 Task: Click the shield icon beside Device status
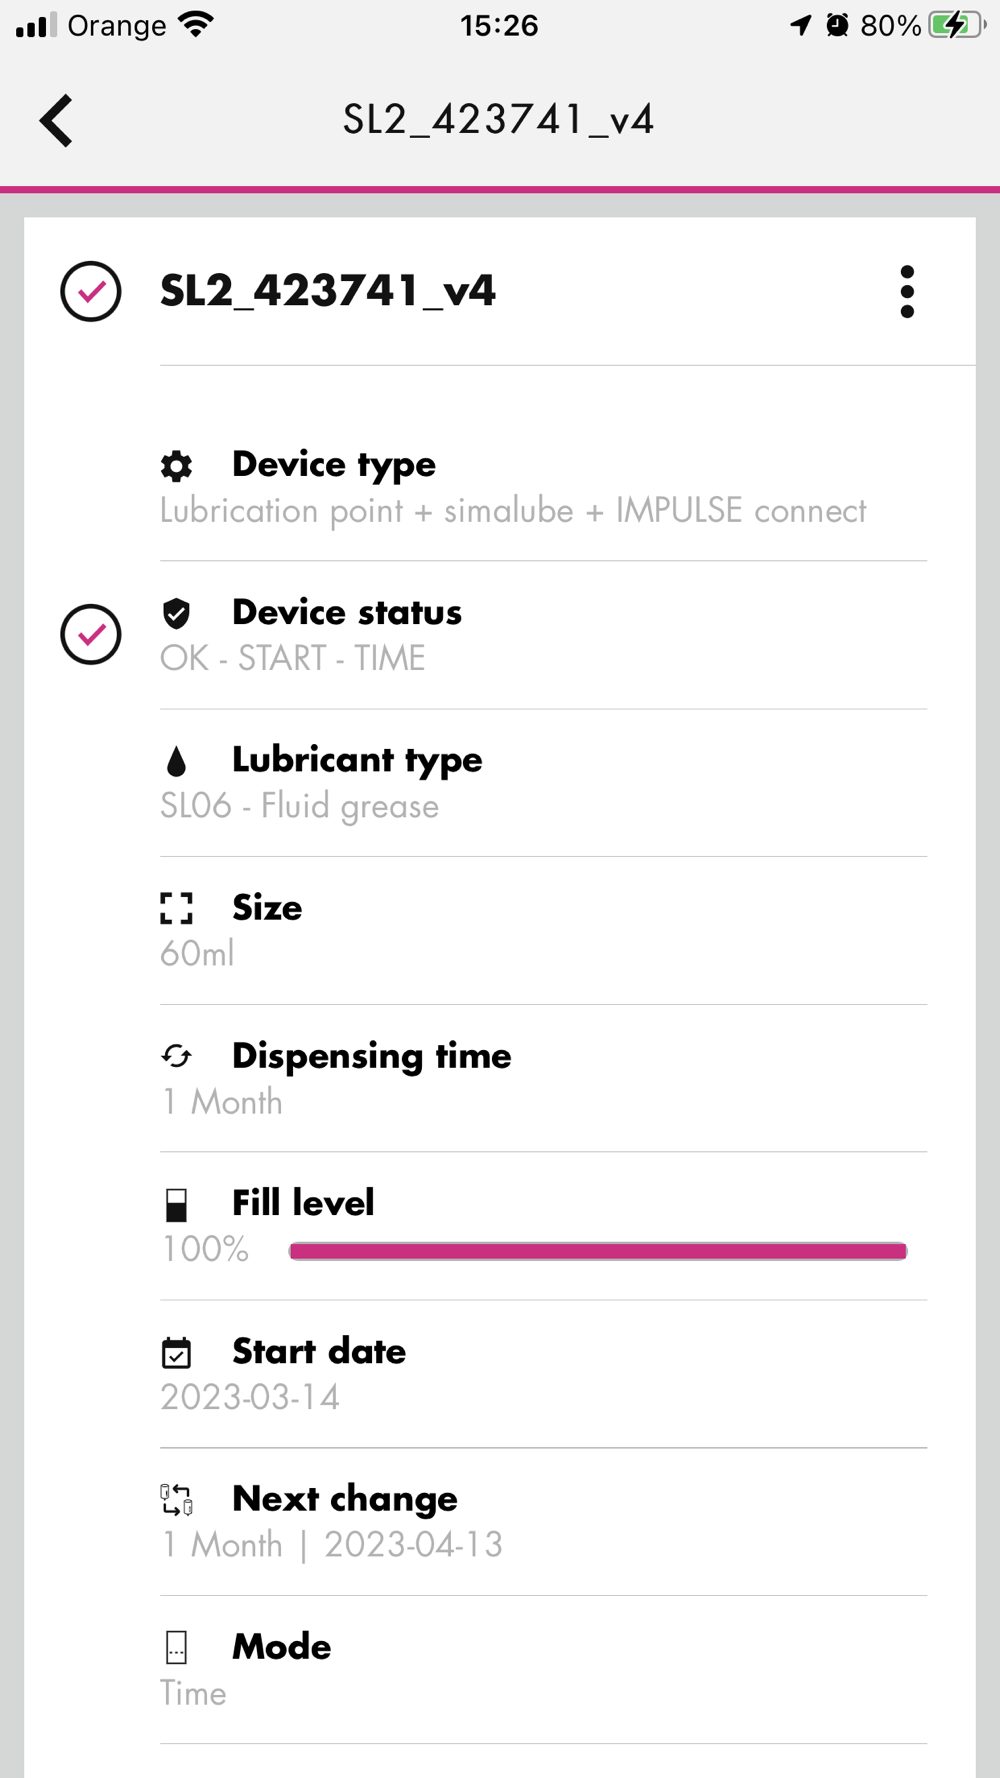click(x=177, y=613)
